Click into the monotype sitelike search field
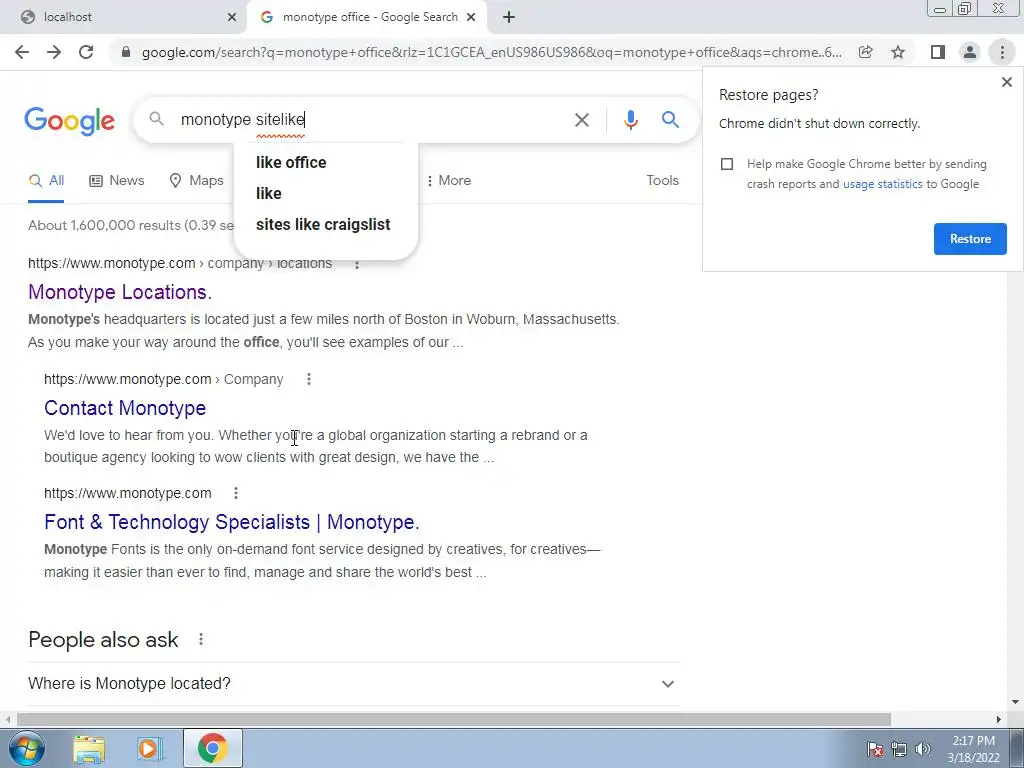The image size is (1024, 768). coord(372,120)
